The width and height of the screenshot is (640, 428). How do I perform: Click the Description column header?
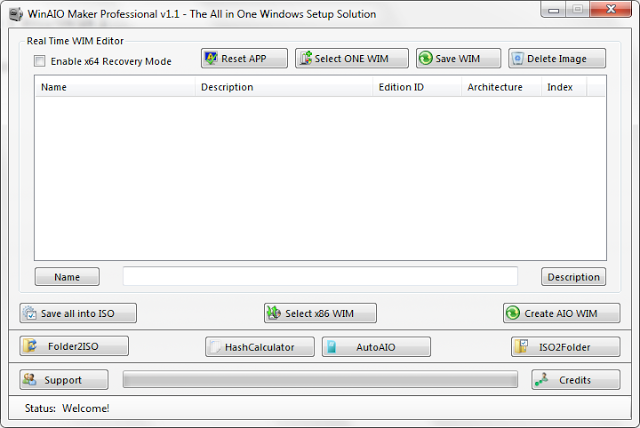284,87
